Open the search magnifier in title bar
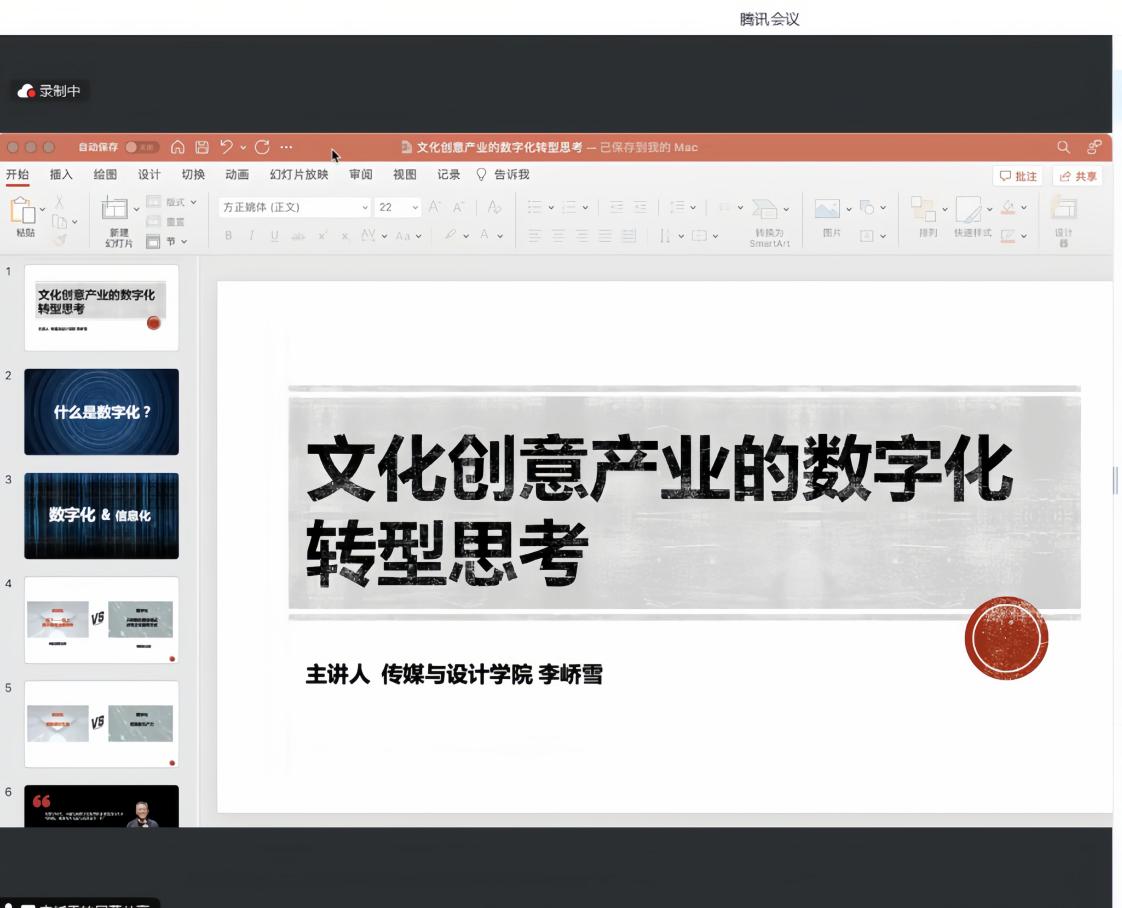Viewport: 1122px width, 908px height. [x=1063, y=148]
